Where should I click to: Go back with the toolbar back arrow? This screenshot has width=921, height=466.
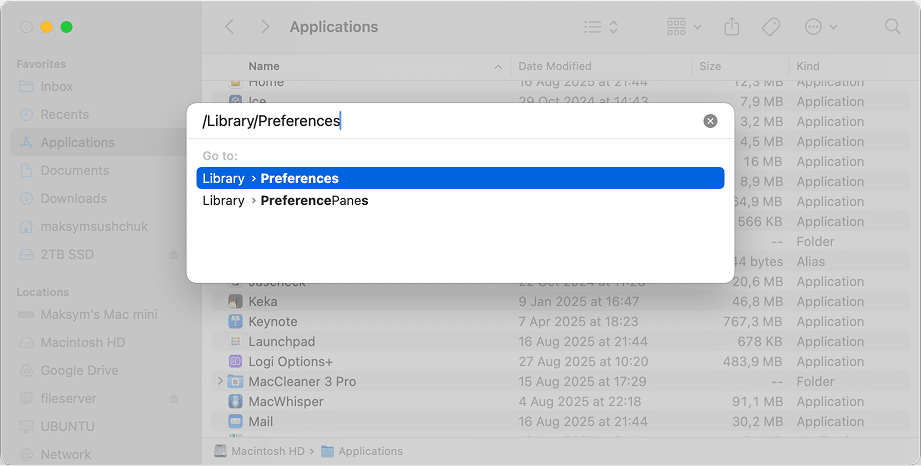[x=230, y=26]
